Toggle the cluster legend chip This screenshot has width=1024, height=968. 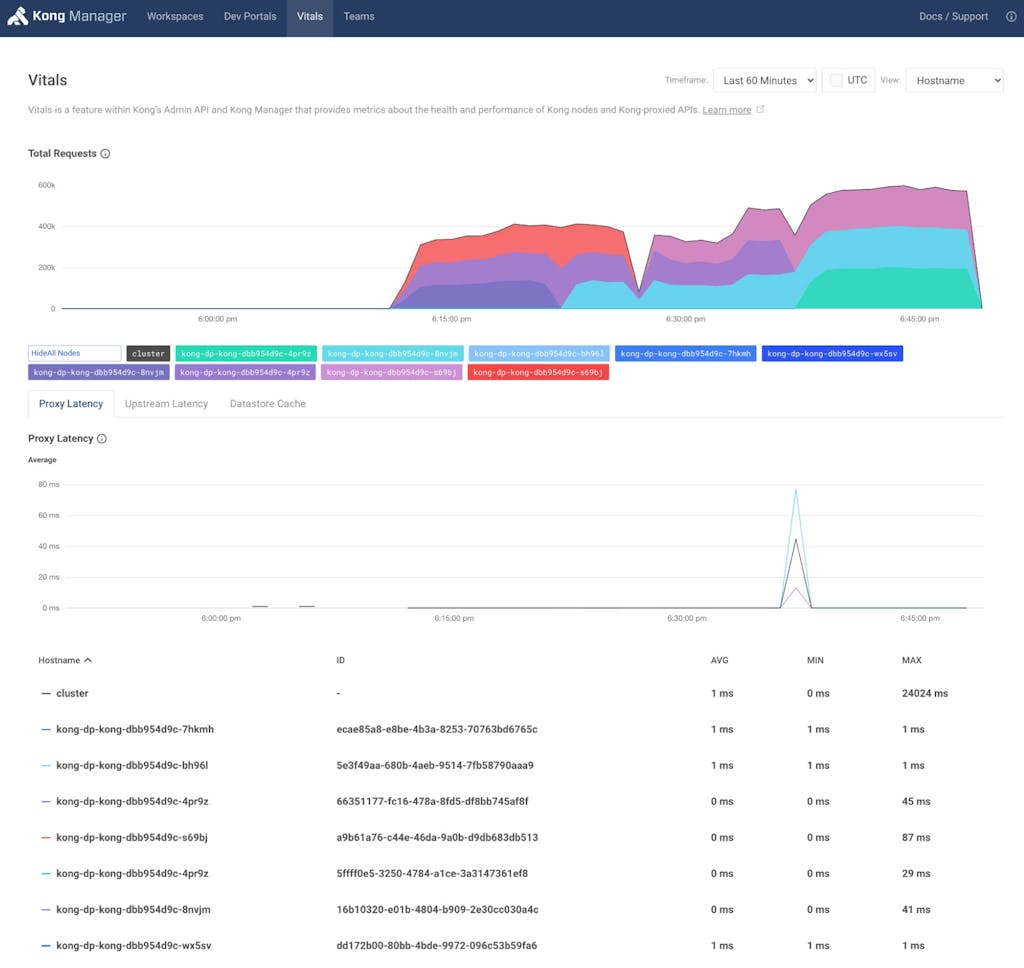click(148, 353)
